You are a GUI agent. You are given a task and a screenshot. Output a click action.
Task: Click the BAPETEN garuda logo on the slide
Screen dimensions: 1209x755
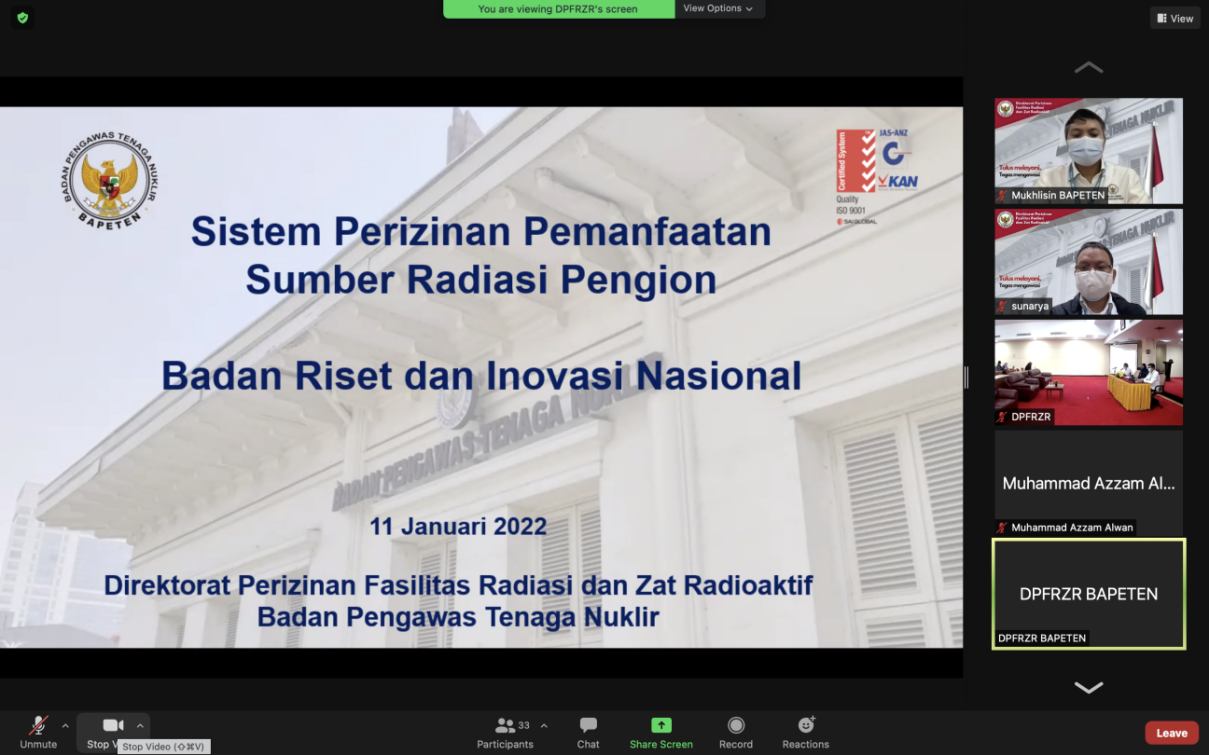[x=110, y=181]
